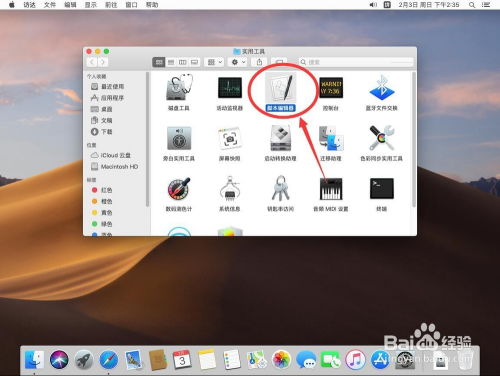Viewport: 500px width, 376px height.
Task: Open FaceTime from the Dock
Action: click(330, 360)
